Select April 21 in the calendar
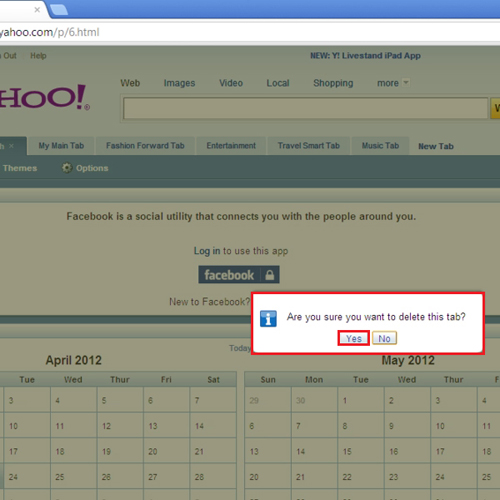Screen dimensions: 500x500 (x=213, y=450)
